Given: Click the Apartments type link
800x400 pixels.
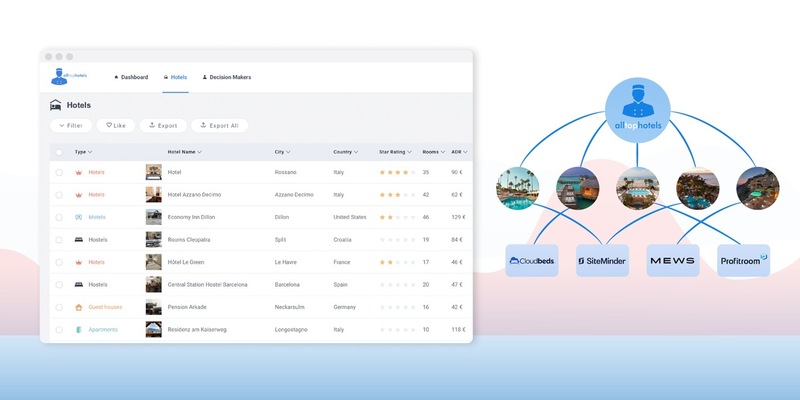Looking at the screenshot, I should click(x=103, y=330).
